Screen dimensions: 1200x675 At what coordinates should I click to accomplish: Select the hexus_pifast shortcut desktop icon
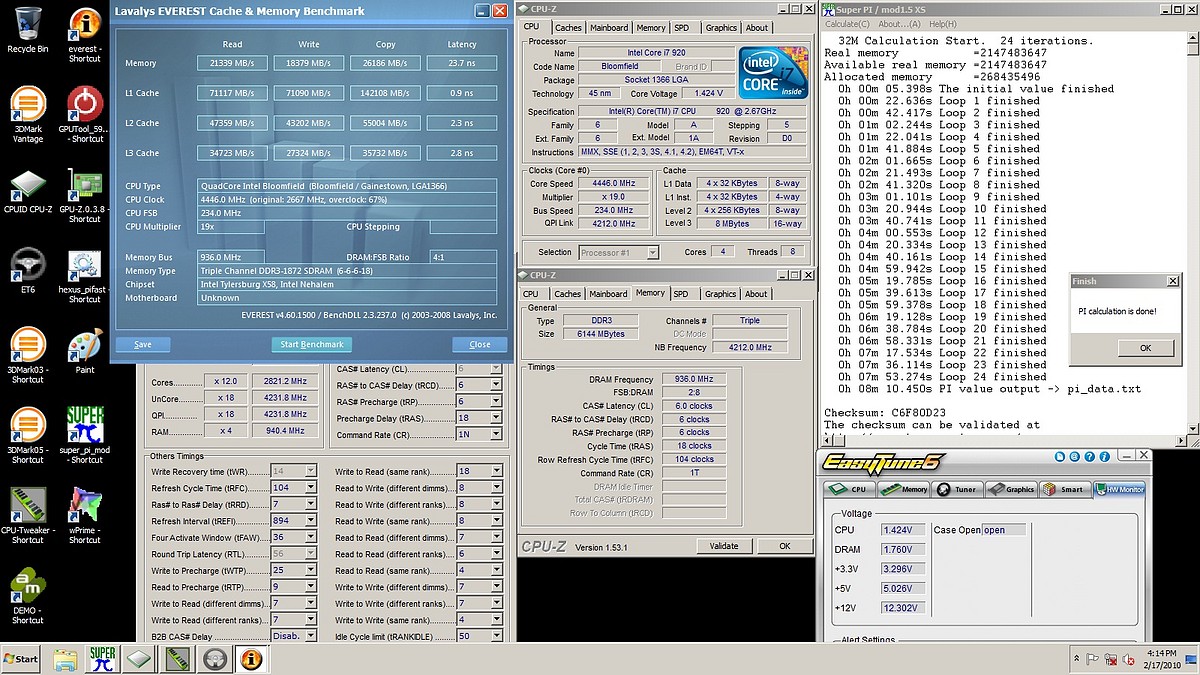pyautogui.click(x=85, y=277)
